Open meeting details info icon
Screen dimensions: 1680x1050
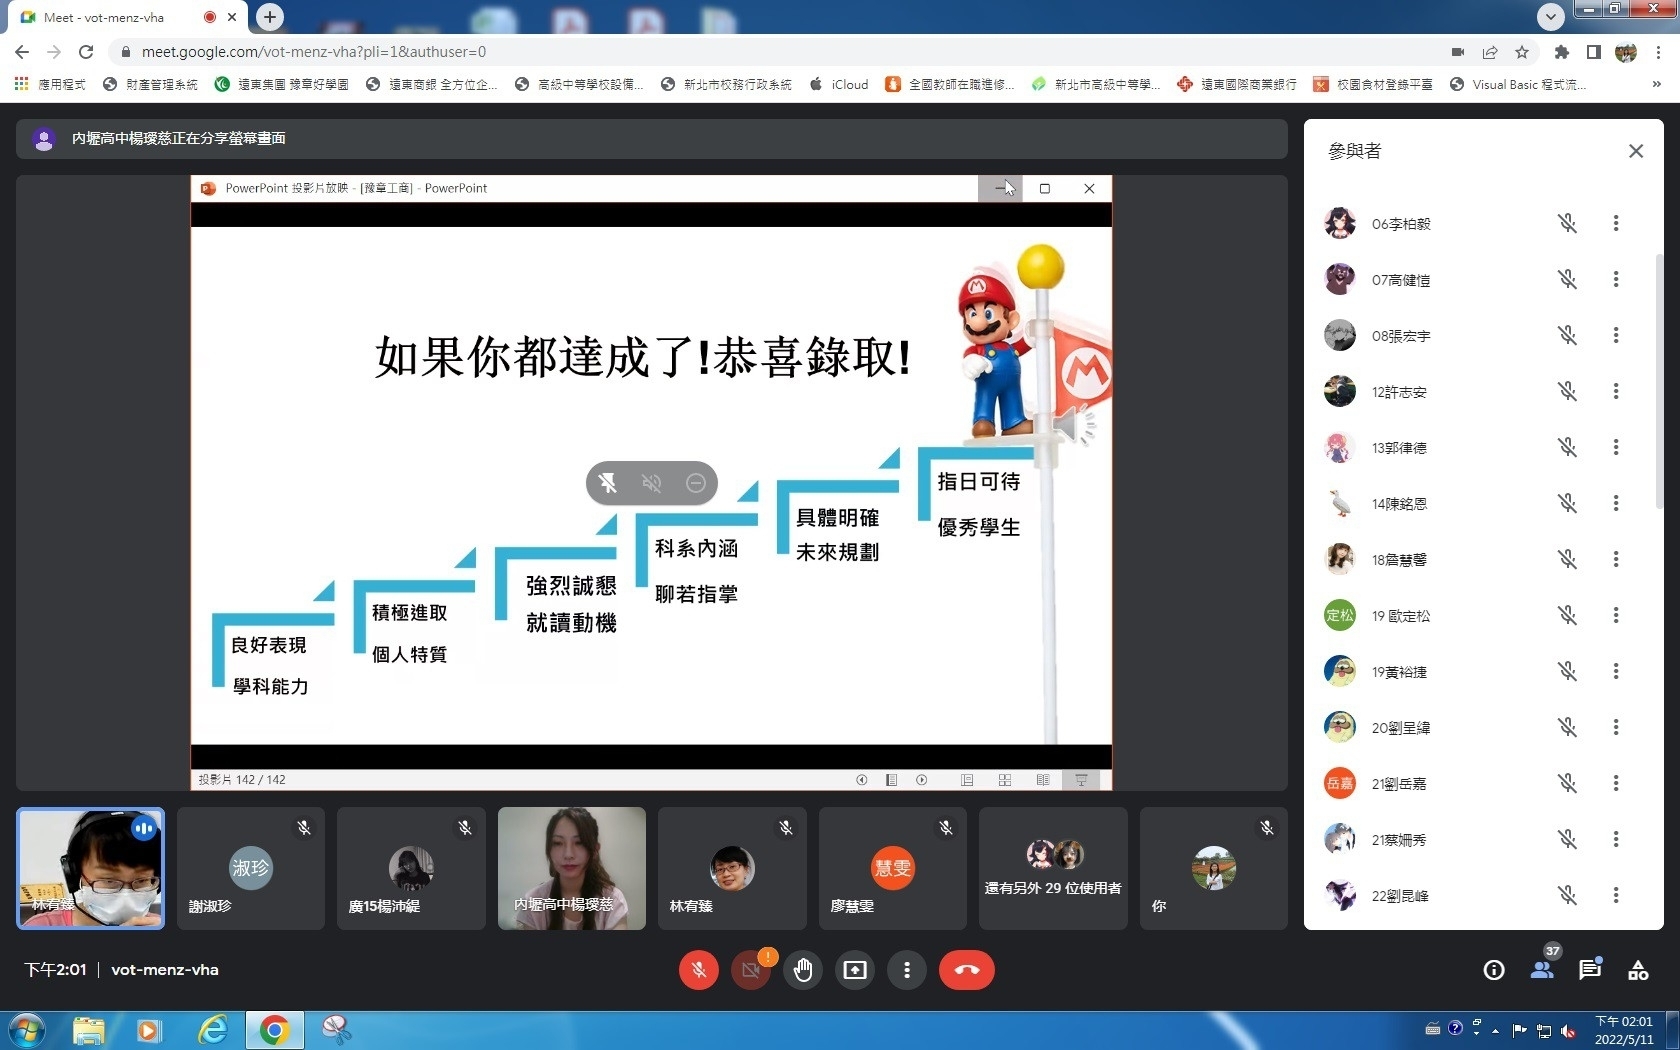coord(1494,970)
